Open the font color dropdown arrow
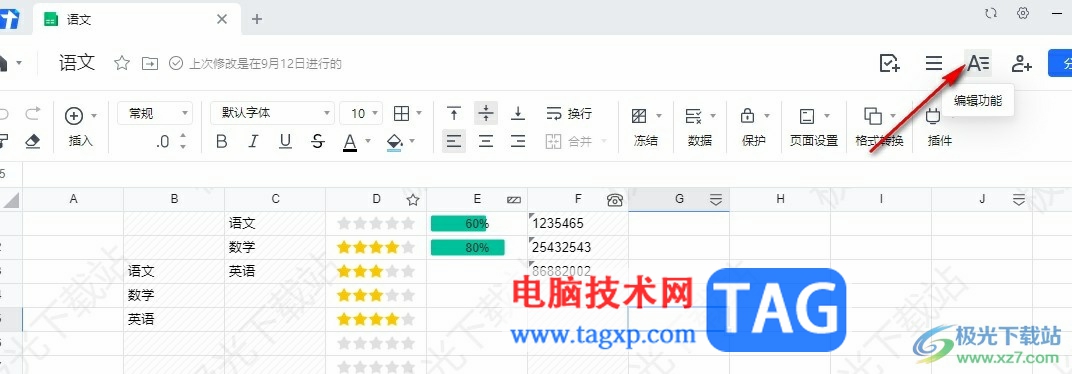 (x=368, y=142)
